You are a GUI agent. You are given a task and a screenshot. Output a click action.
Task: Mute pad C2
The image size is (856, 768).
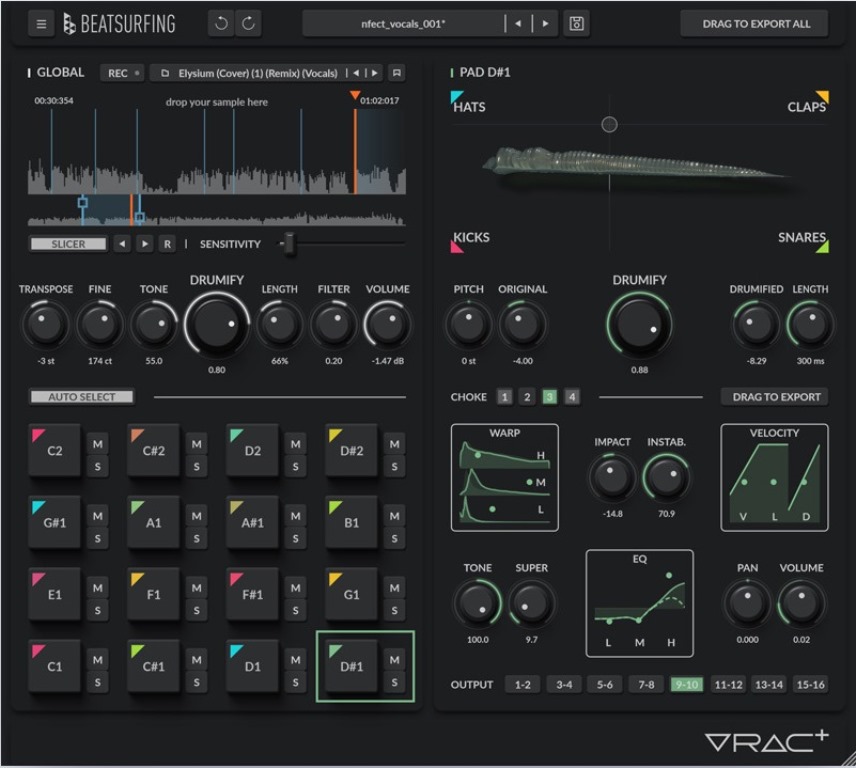click(98, 444)
